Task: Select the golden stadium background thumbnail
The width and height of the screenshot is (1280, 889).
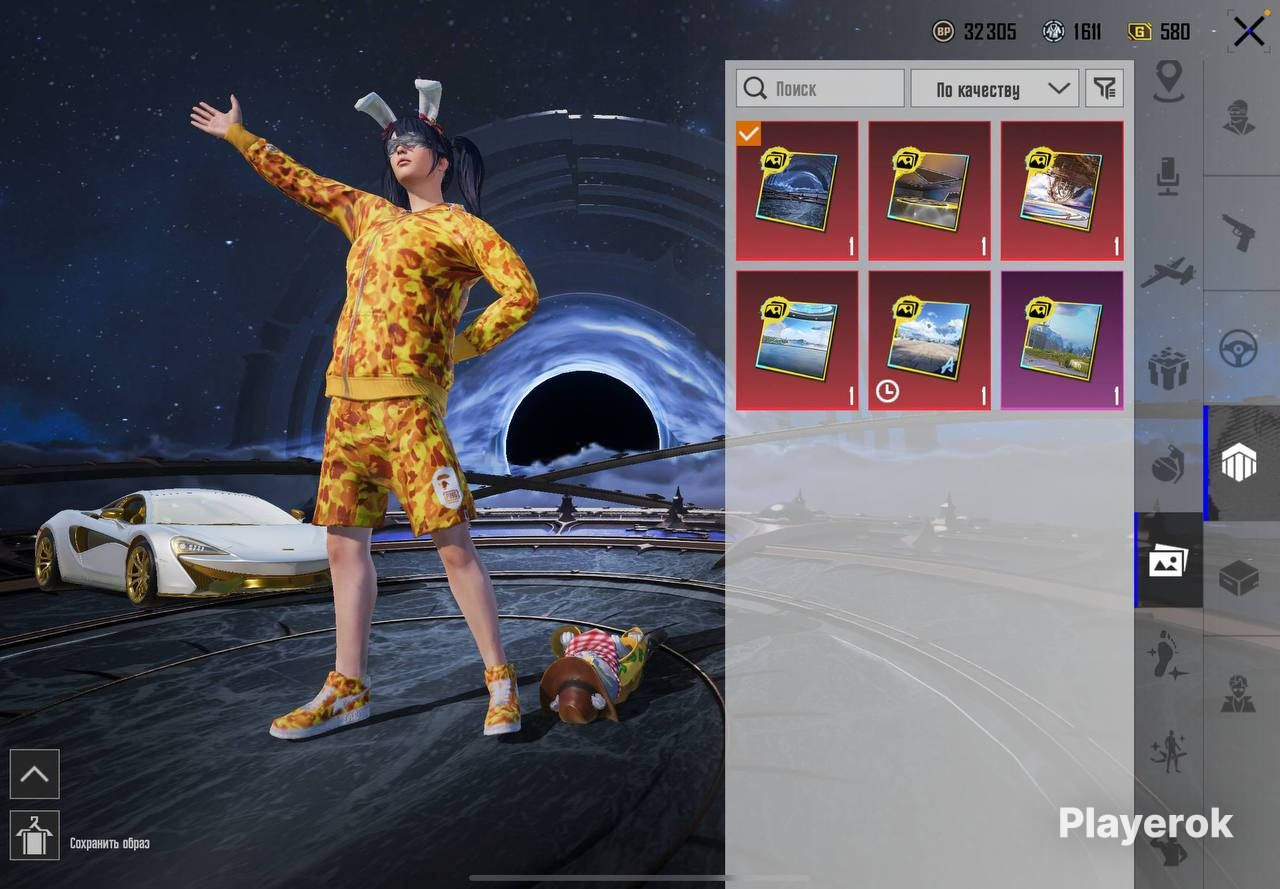Action: point(930,191)
